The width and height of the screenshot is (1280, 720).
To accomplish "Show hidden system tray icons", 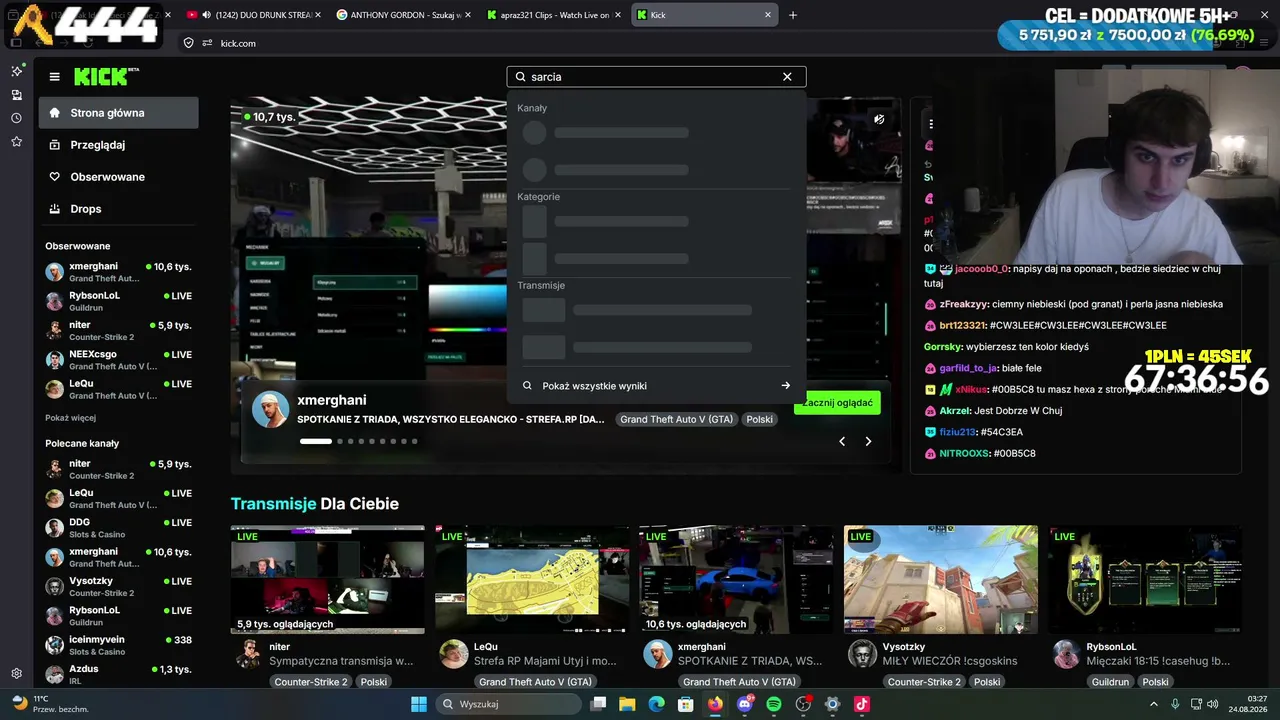I will coord(1154,704).
